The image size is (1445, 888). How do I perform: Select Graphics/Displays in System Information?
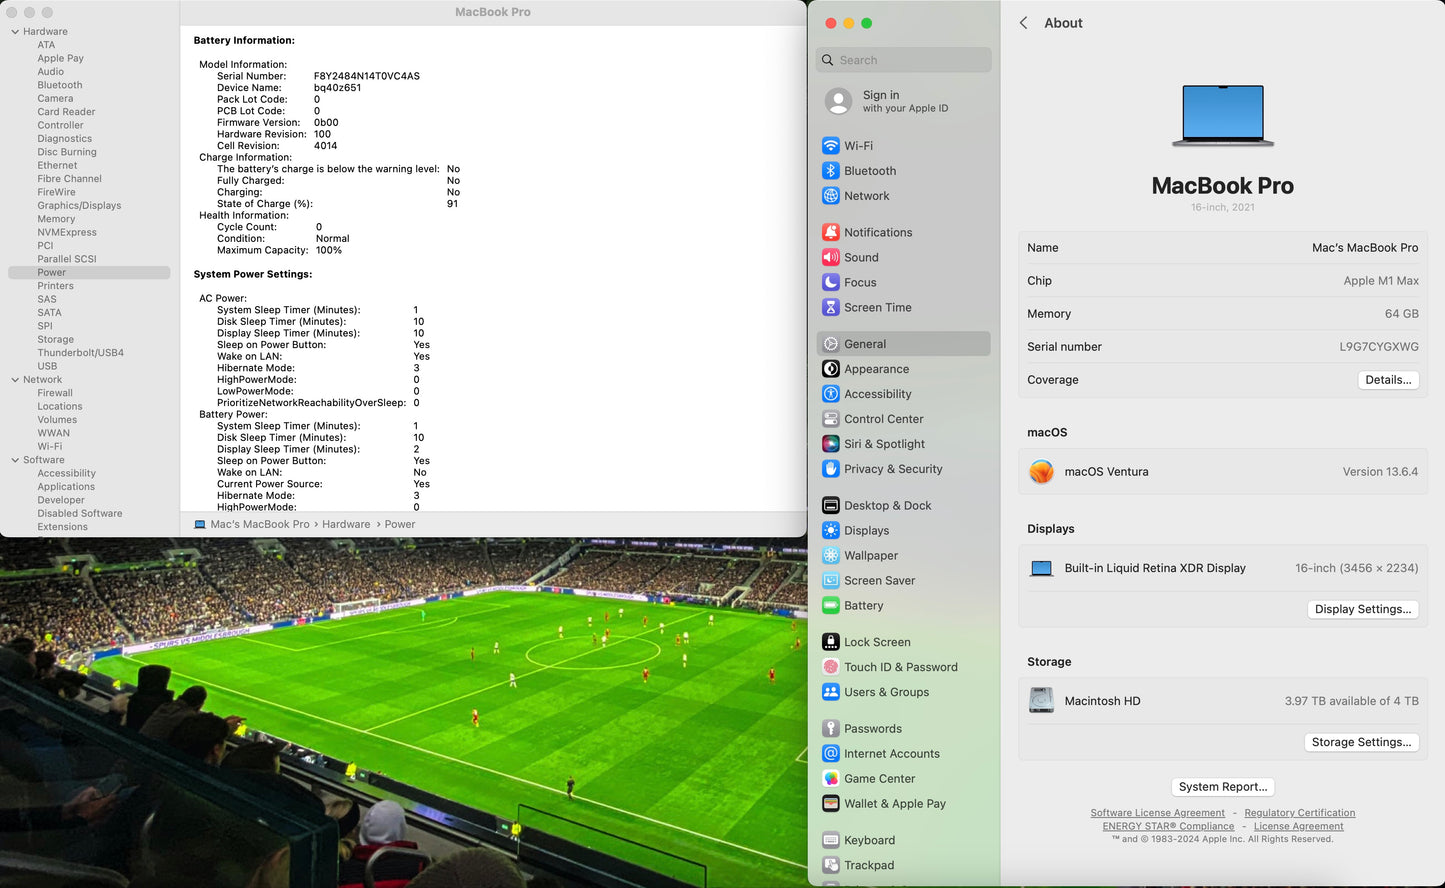point(79,206)
